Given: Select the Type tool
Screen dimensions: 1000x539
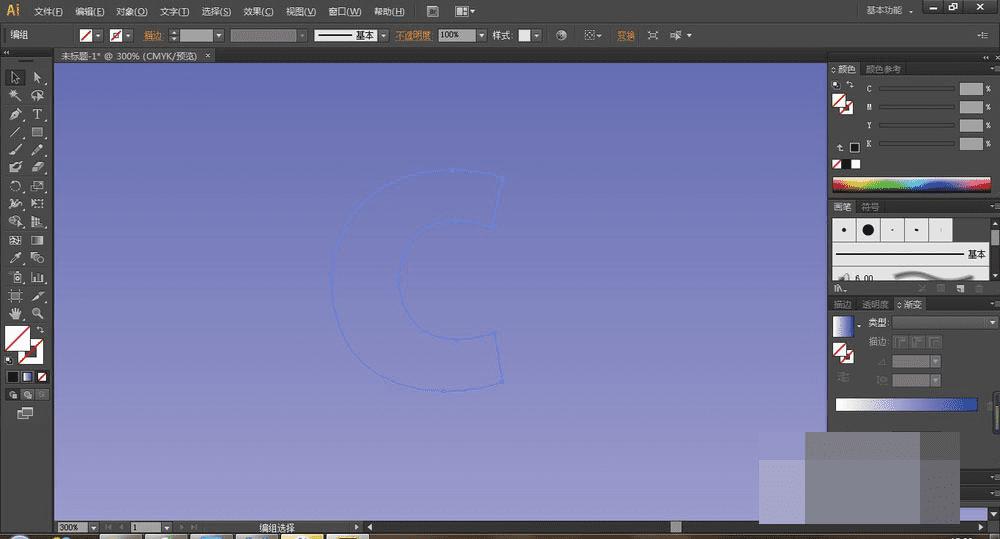Looking at the screenshot, I should 37,114.
